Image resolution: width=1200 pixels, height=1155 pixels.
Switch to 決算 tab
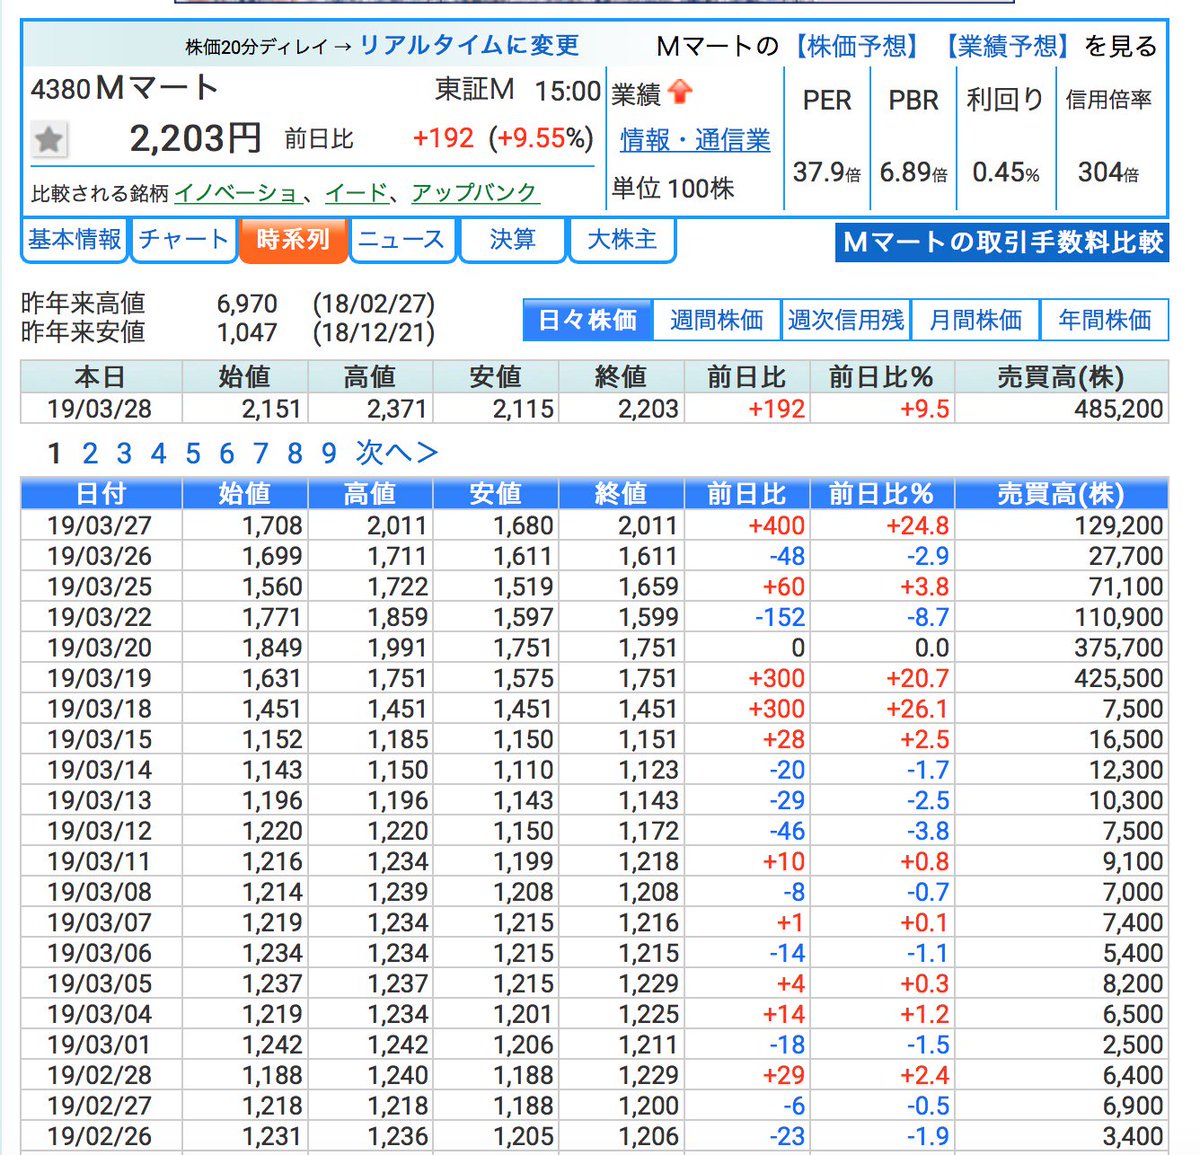(512, 240)
